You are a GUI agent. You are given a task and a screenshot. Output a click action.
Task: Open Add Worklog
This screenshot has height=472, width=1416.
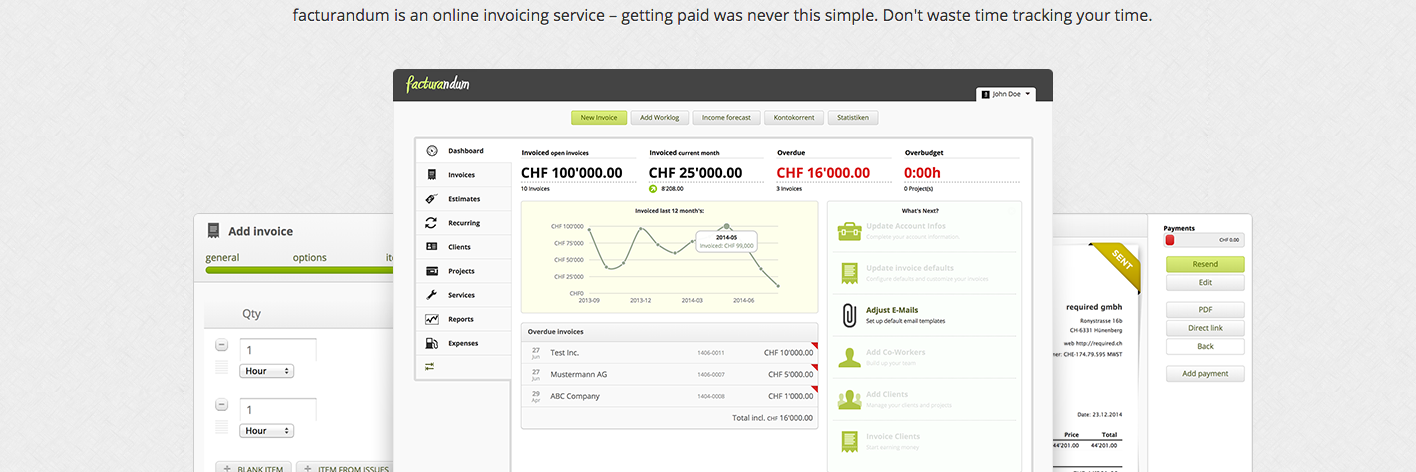coord(660,118)
